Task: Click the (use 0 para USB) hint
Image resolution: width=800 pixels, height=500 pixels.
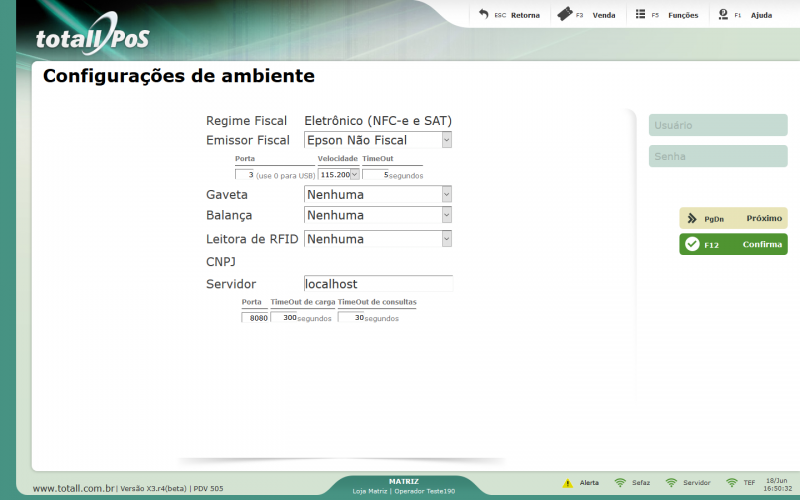Action: coord(286,176)
